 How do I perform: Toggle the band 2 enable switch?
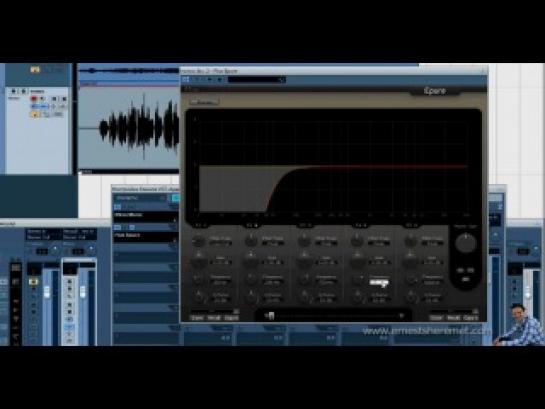tap(252, 225)
